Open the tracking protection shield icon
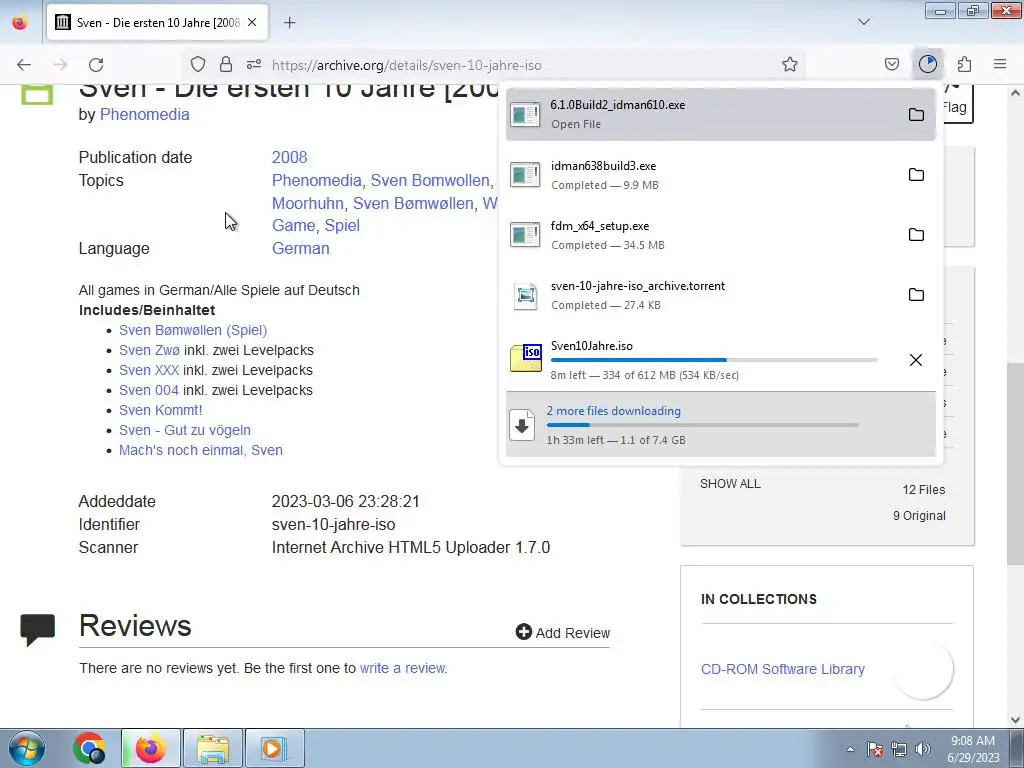This screenshot has width=1024, height=768. (198, 64)
